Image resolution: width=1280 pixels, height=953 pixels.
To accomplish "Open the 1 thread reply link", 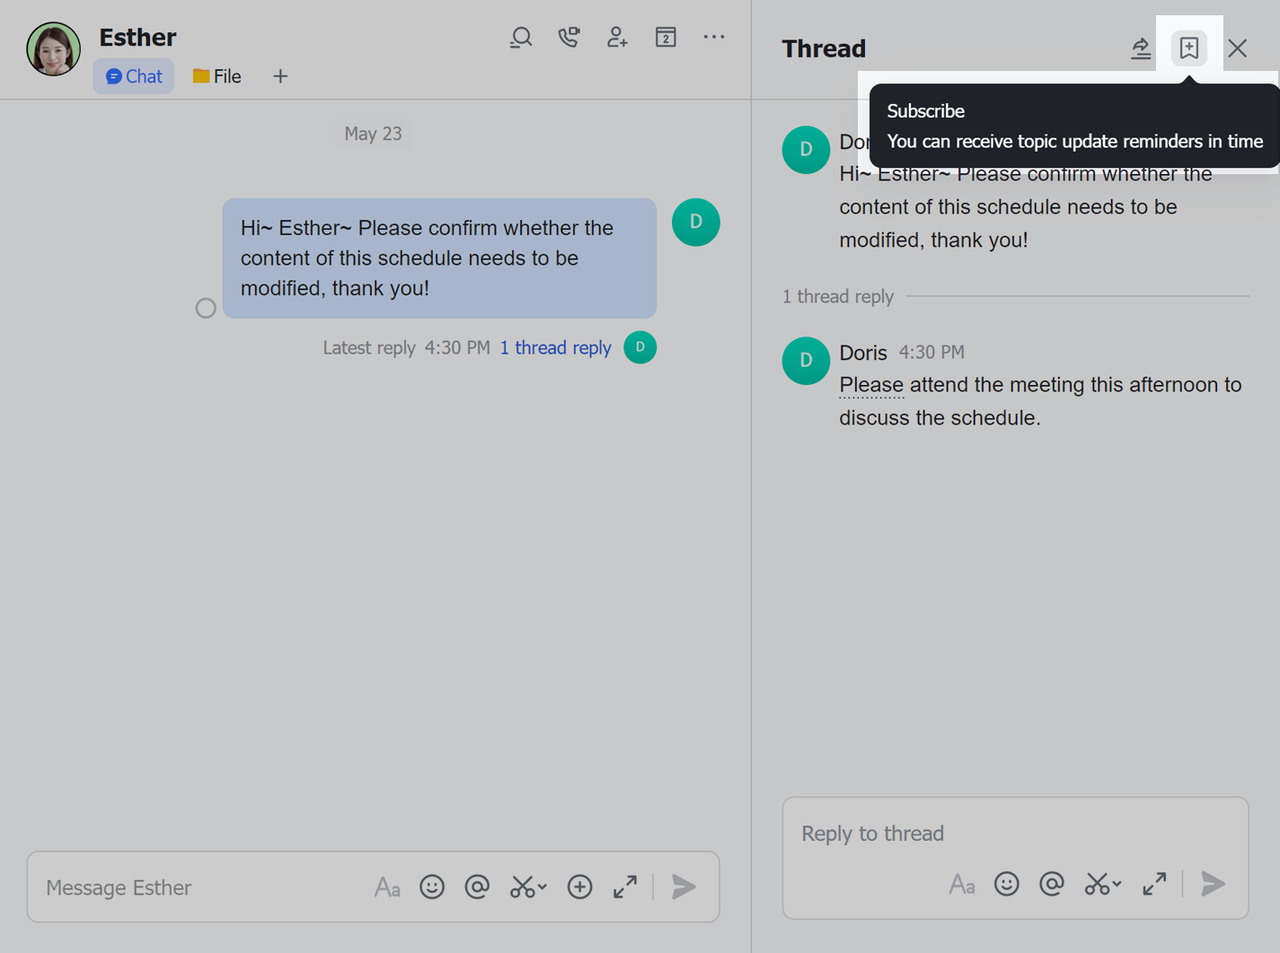I will (x=555, y=348).
